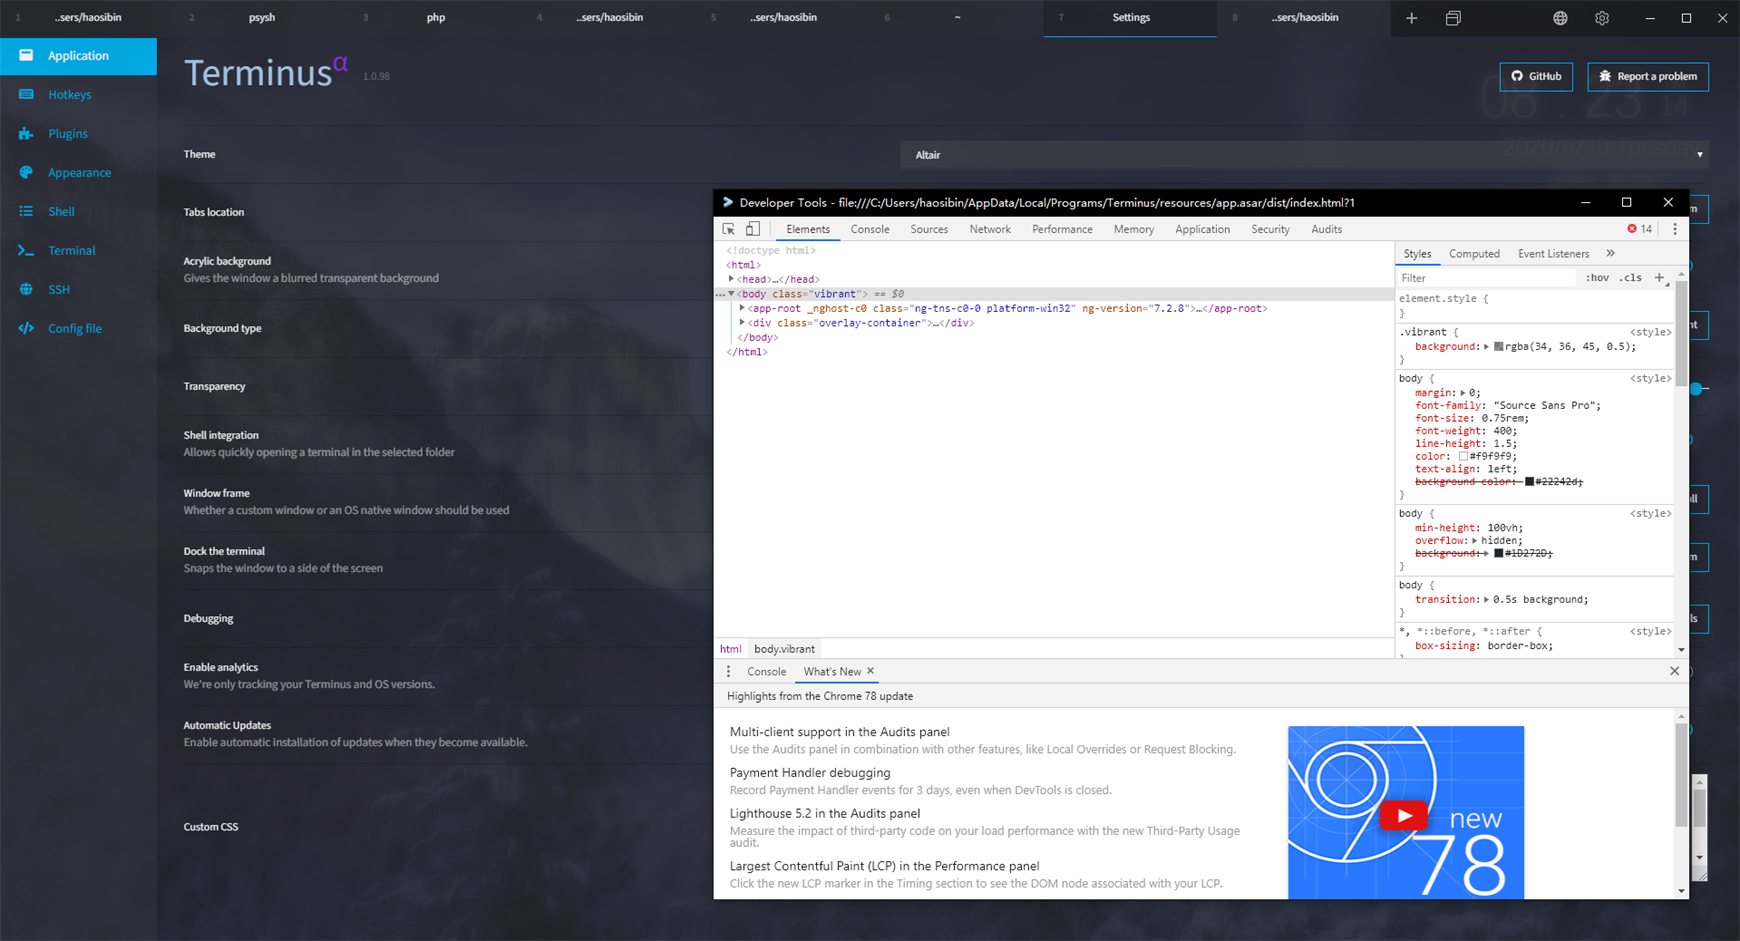Screen dimensions: 1740x941
Task: Click the GitHub button
Action: click(1536, 76)
